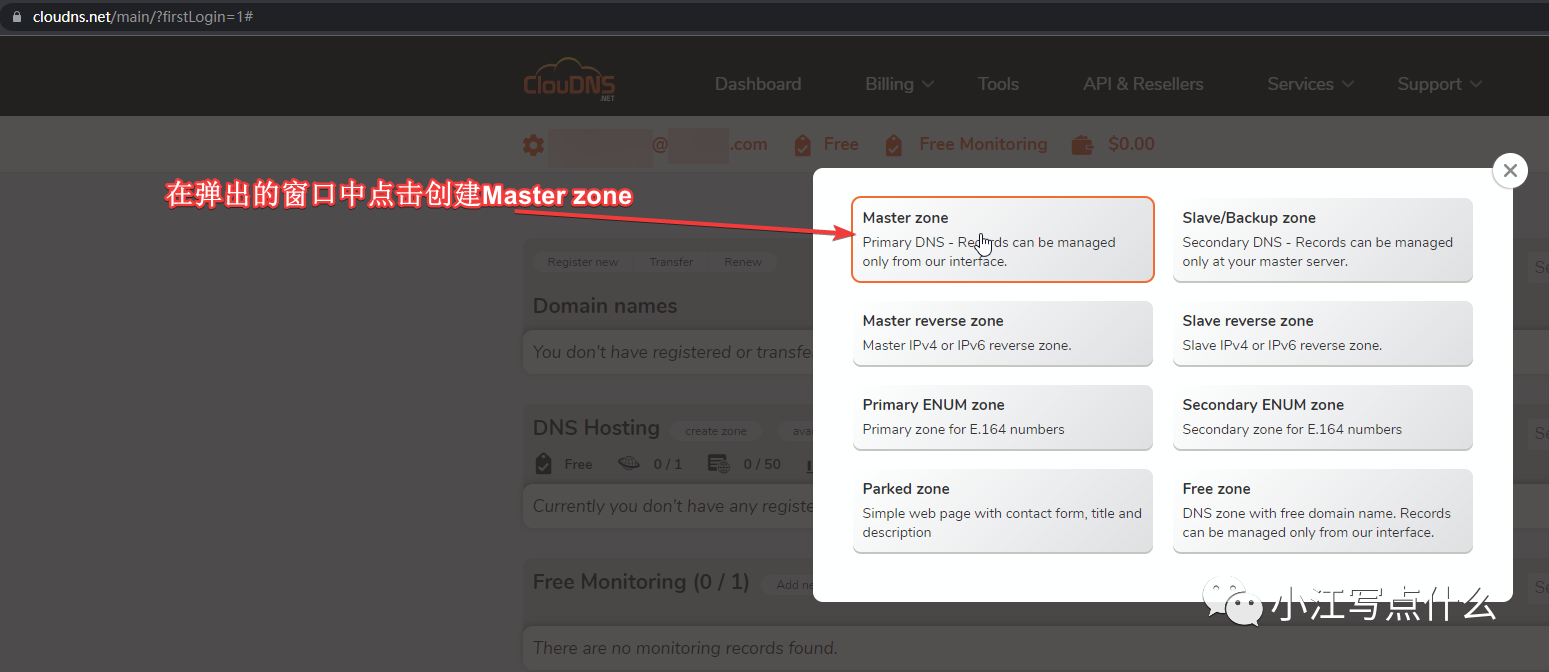Open the Tools page
Viewport: 1549px width, 672px height.
click(x=998, y=84)
